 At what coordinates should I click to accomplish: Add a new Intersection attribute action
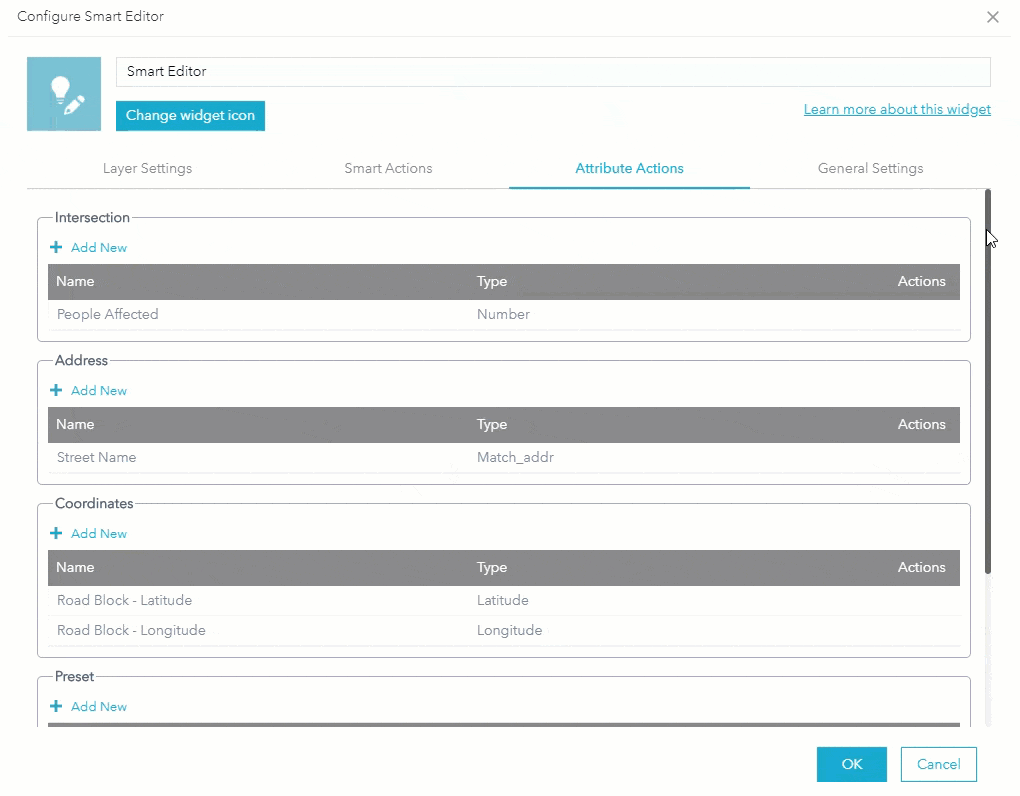click(x=88, y=247)
